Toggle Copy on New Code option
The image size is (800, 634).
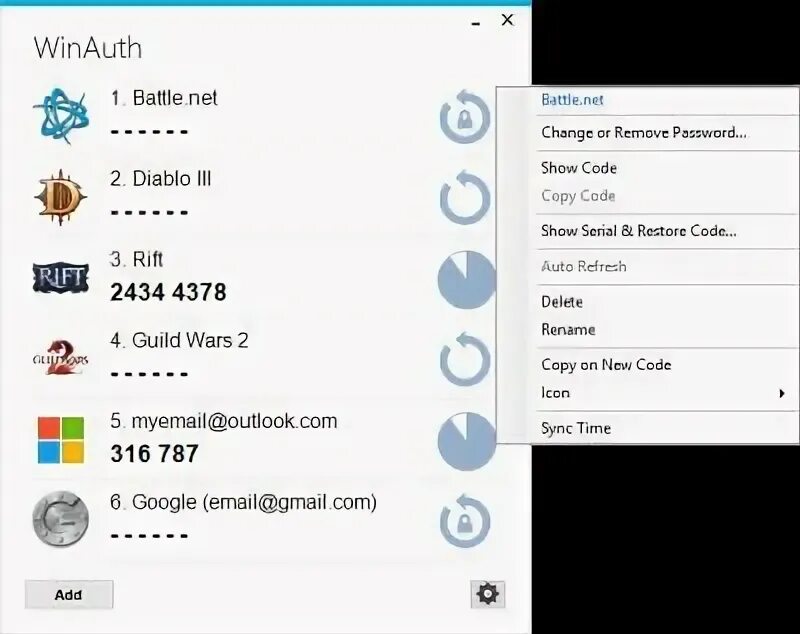(x=605, y=365)
